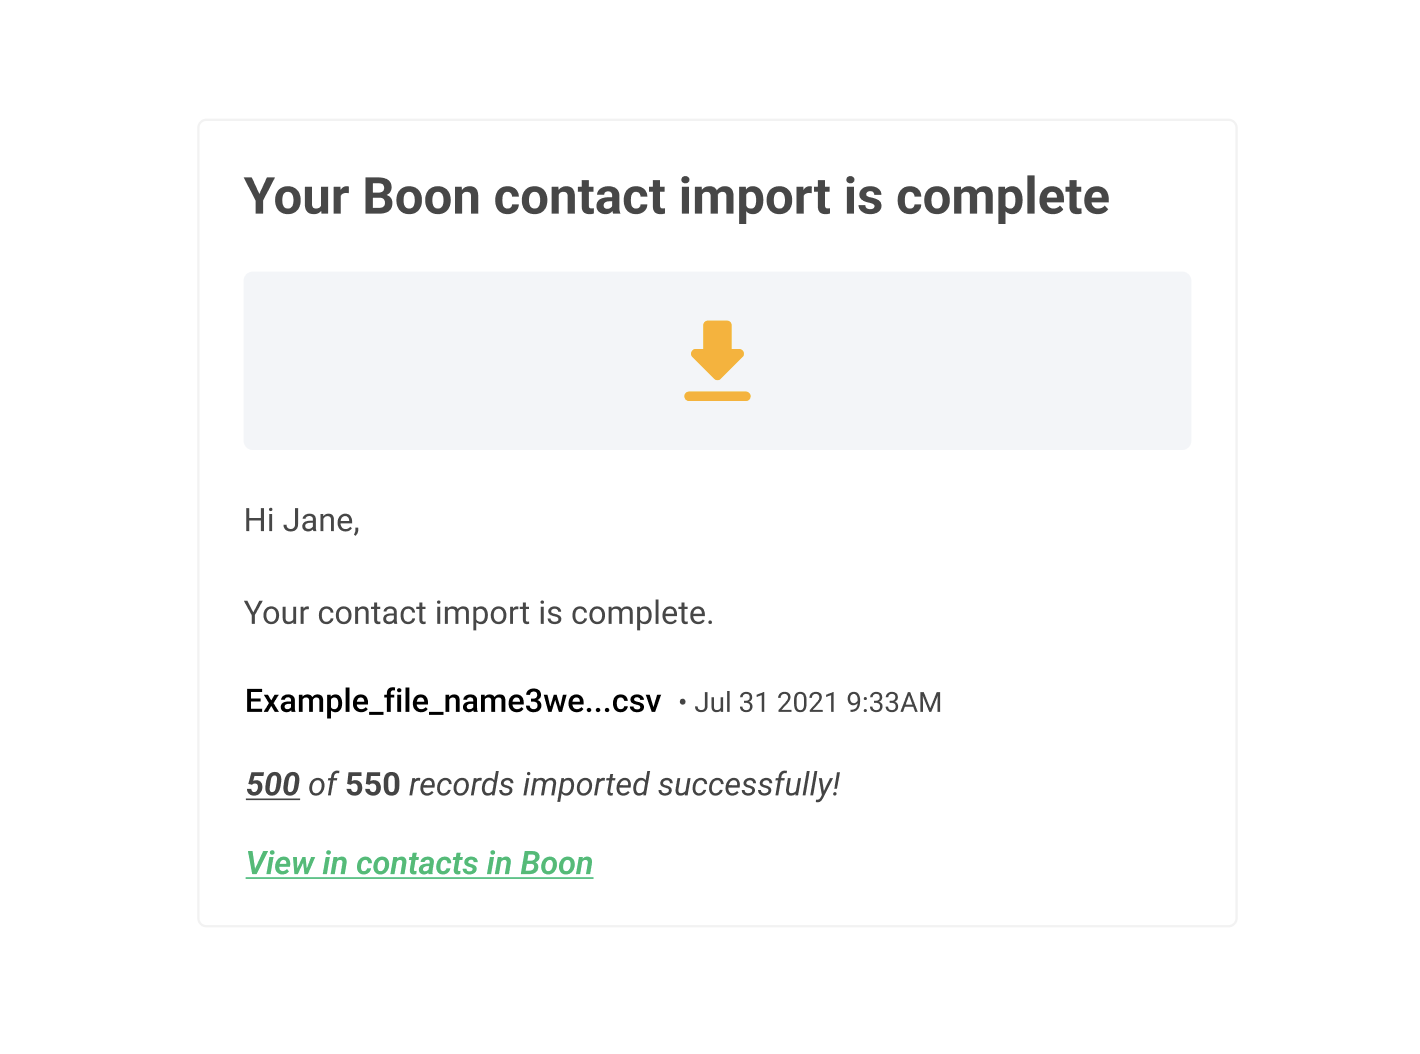Click the word Boon in the green link
The height and width of the screenshot is (1054, 1420).
pyautogui.click(x=557, y=863)
